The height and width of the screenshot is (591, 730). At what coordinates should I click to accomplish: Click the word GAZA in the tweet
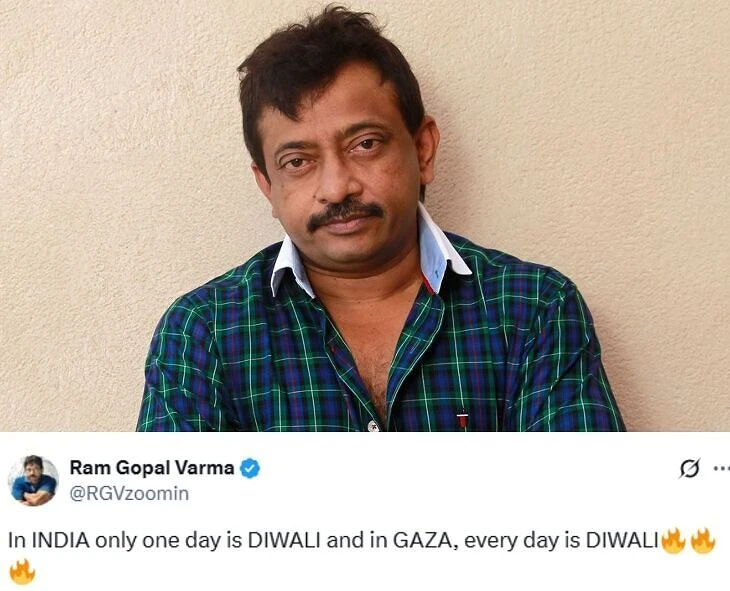pyautogui.click(x=423, y=541)
